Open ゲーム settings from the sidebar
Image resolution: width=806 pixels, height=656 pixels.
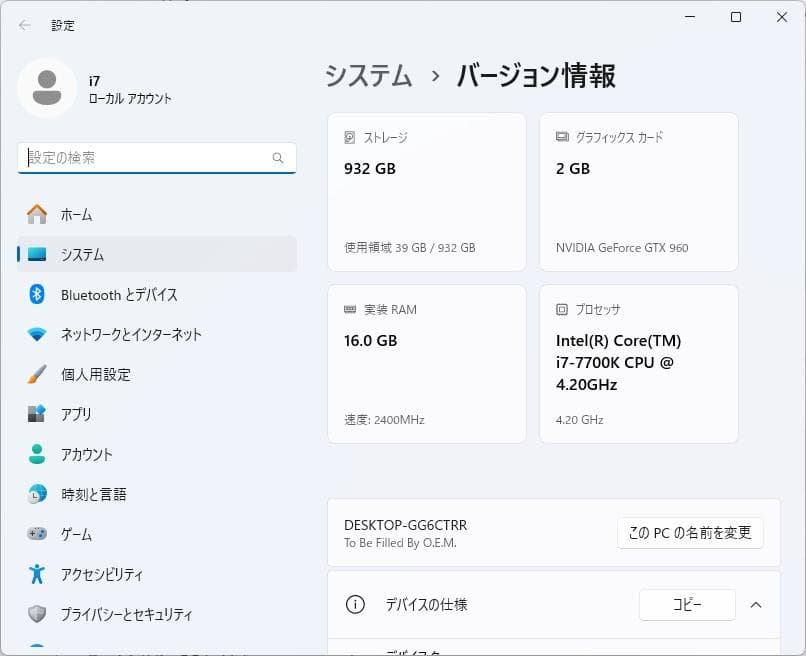point(36,534)
